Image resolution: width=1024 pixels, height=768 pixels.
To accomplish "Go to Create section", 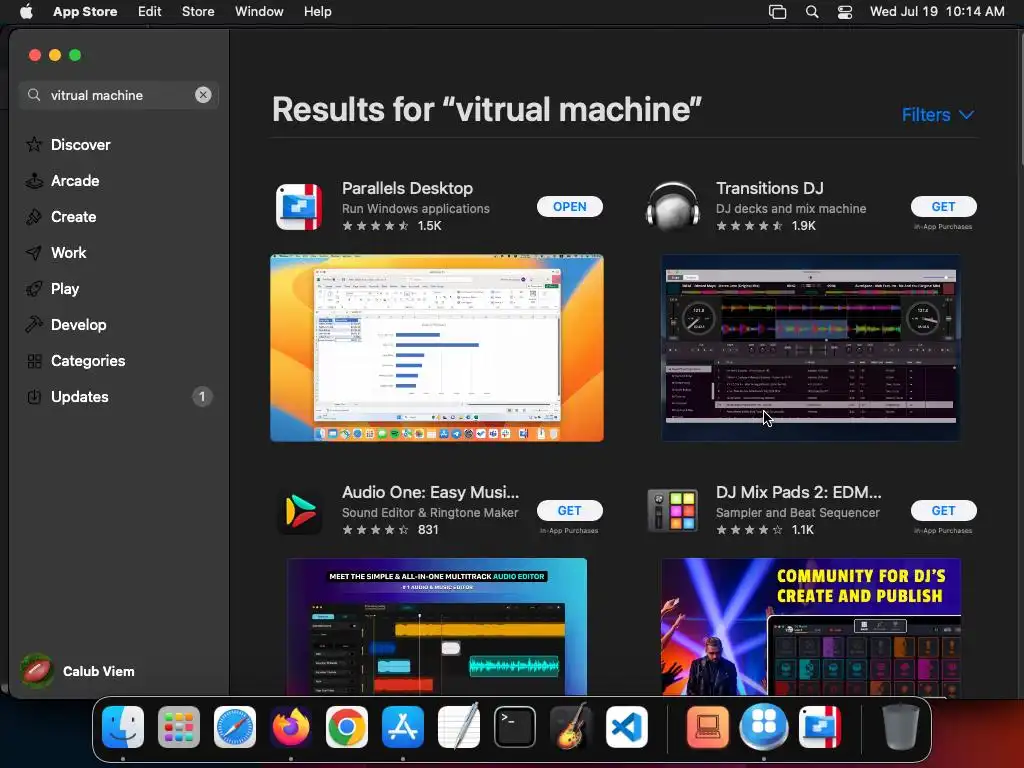I will pos(73,217).
